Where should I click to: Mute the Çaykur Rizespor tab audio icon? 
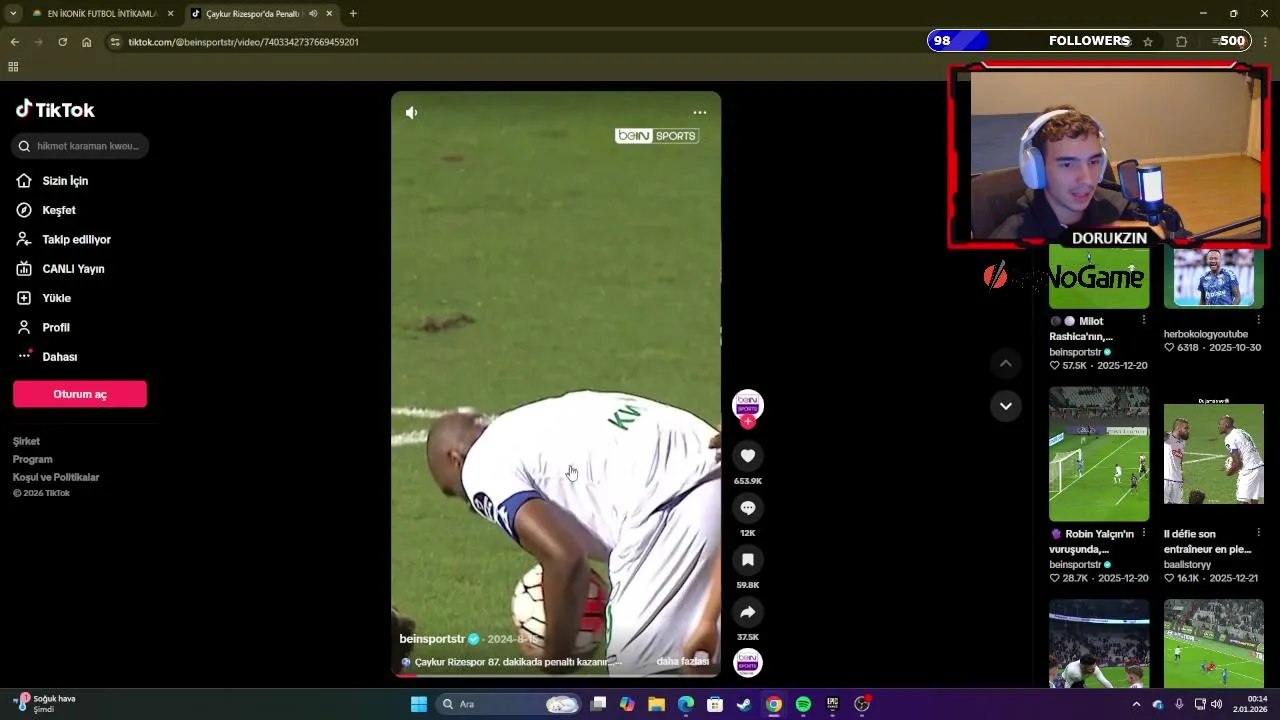click(313, 14)
